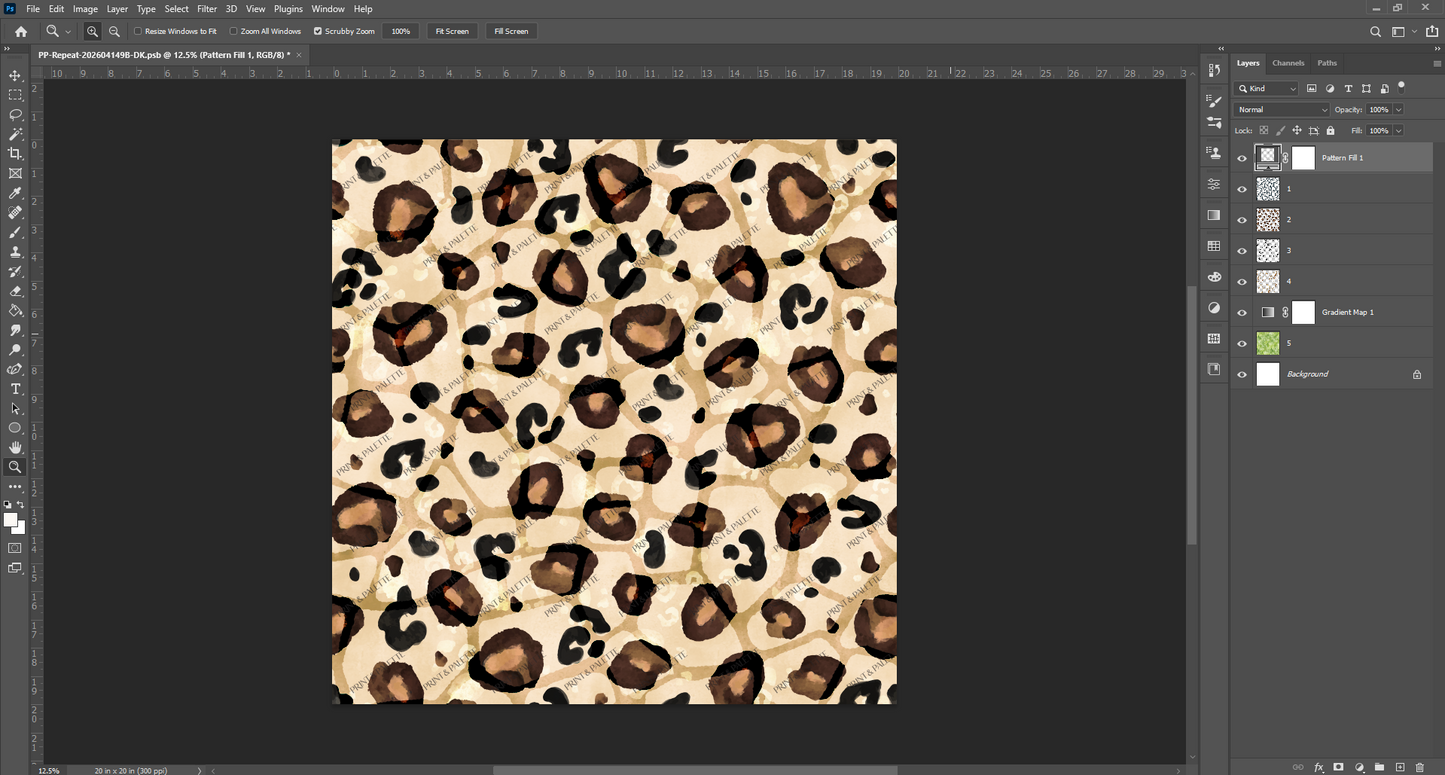Add a layer style with fx
Screen dimensions: 1445x775
(x=1319, y=767)
